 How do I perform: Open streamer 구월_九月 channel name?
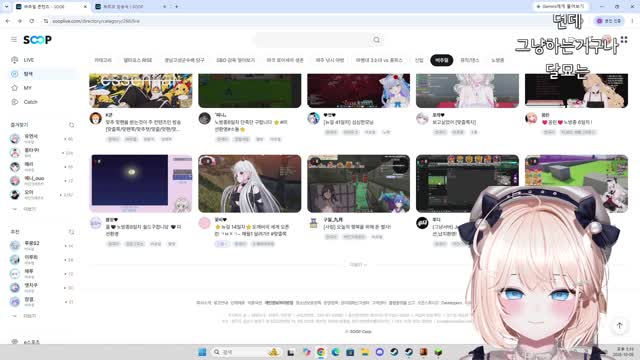click(333, 220)
